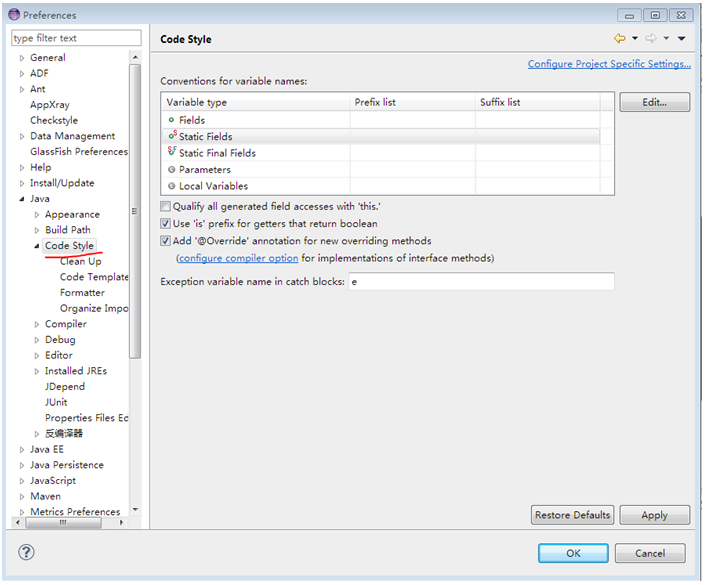Select Clean Up under Code Style
705x585 pixels.
[x=81, y=261]
